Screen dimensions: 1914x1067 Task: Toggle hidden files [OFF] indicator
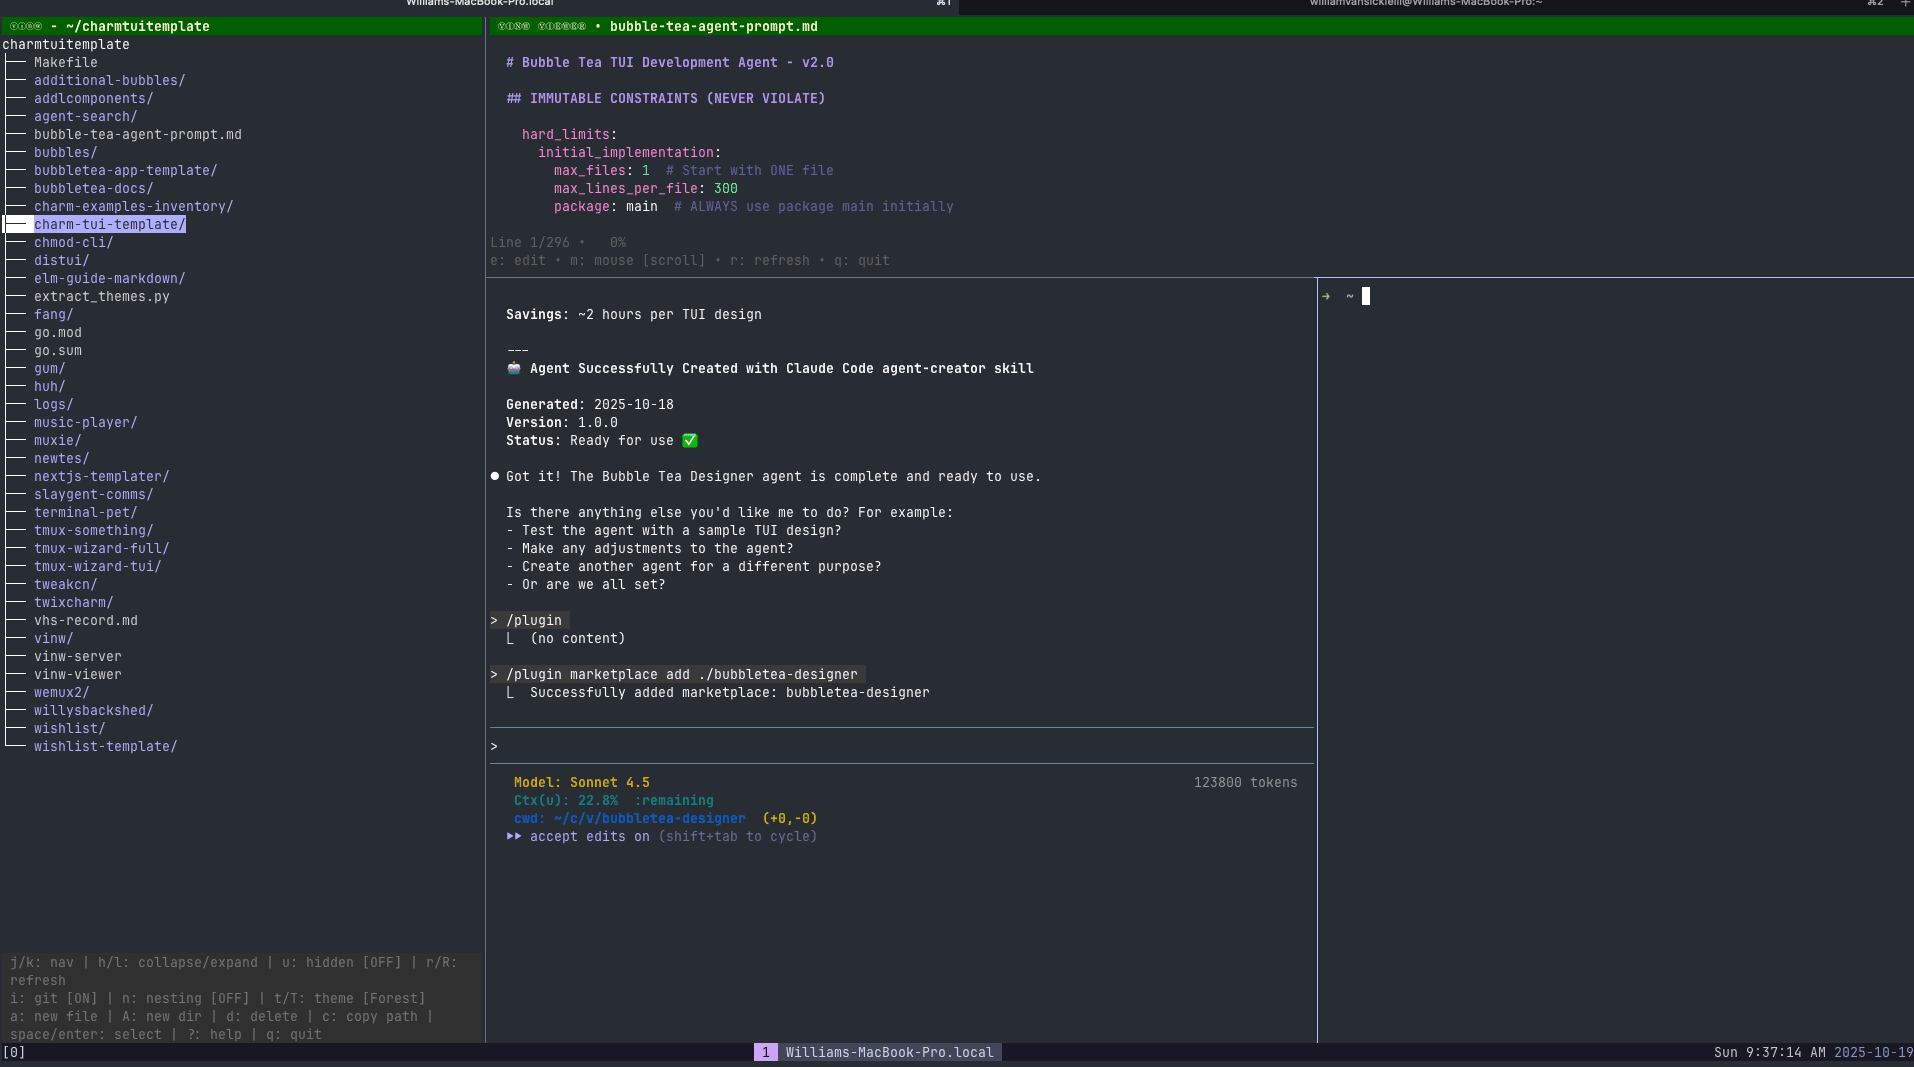tap(341, 962)
